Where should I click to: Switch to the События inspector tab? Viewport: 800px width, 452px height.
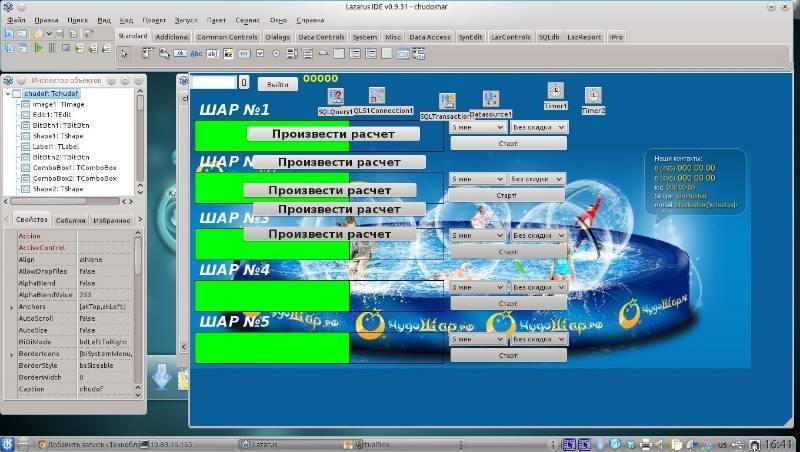[70, 220]
